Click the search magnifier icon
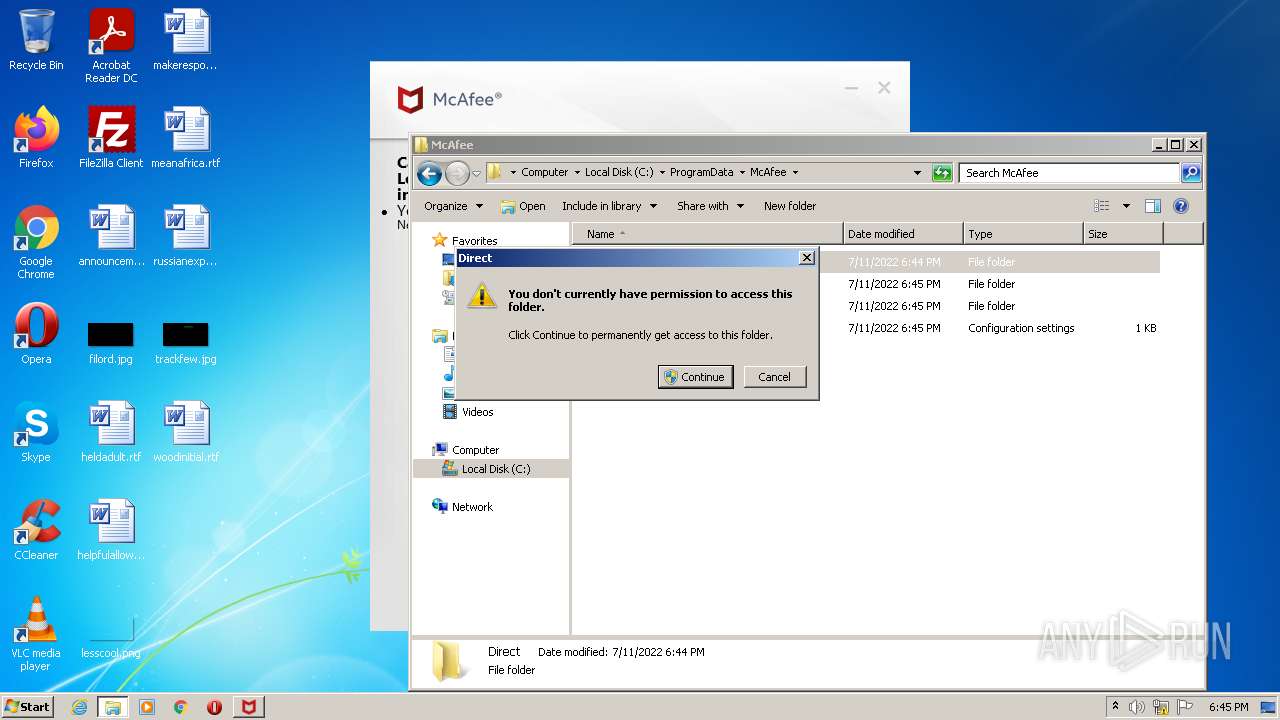Image resolution: width=1280 pixels, height=720 pixels. click(1191, 173)
